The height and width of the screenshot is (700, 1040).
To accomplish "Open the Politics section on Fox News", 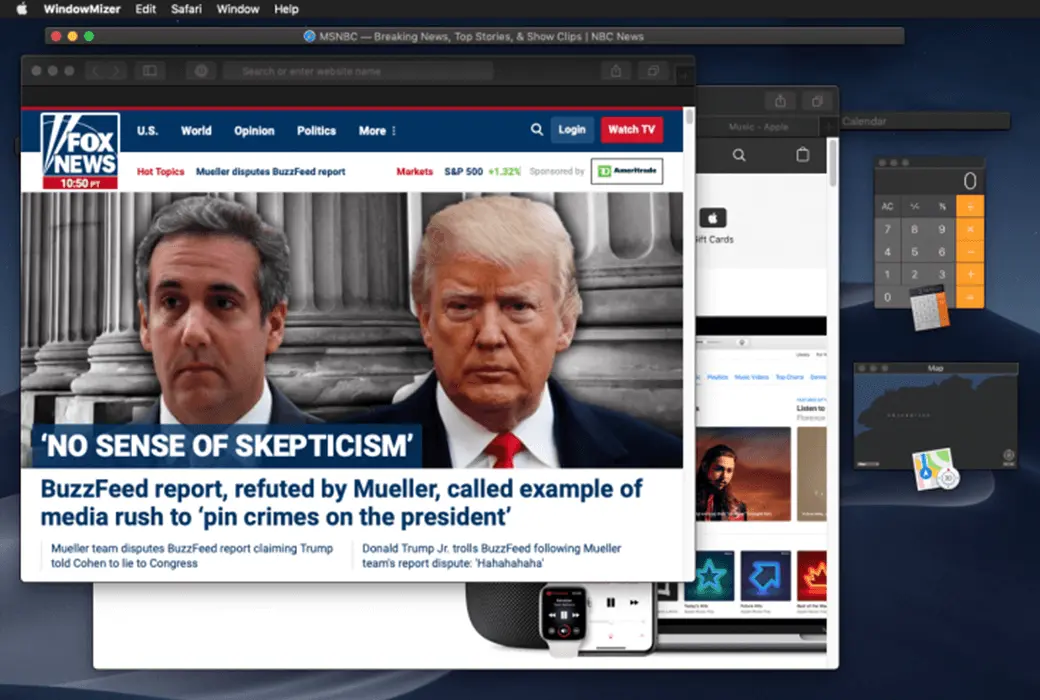I will pos(316,131).
